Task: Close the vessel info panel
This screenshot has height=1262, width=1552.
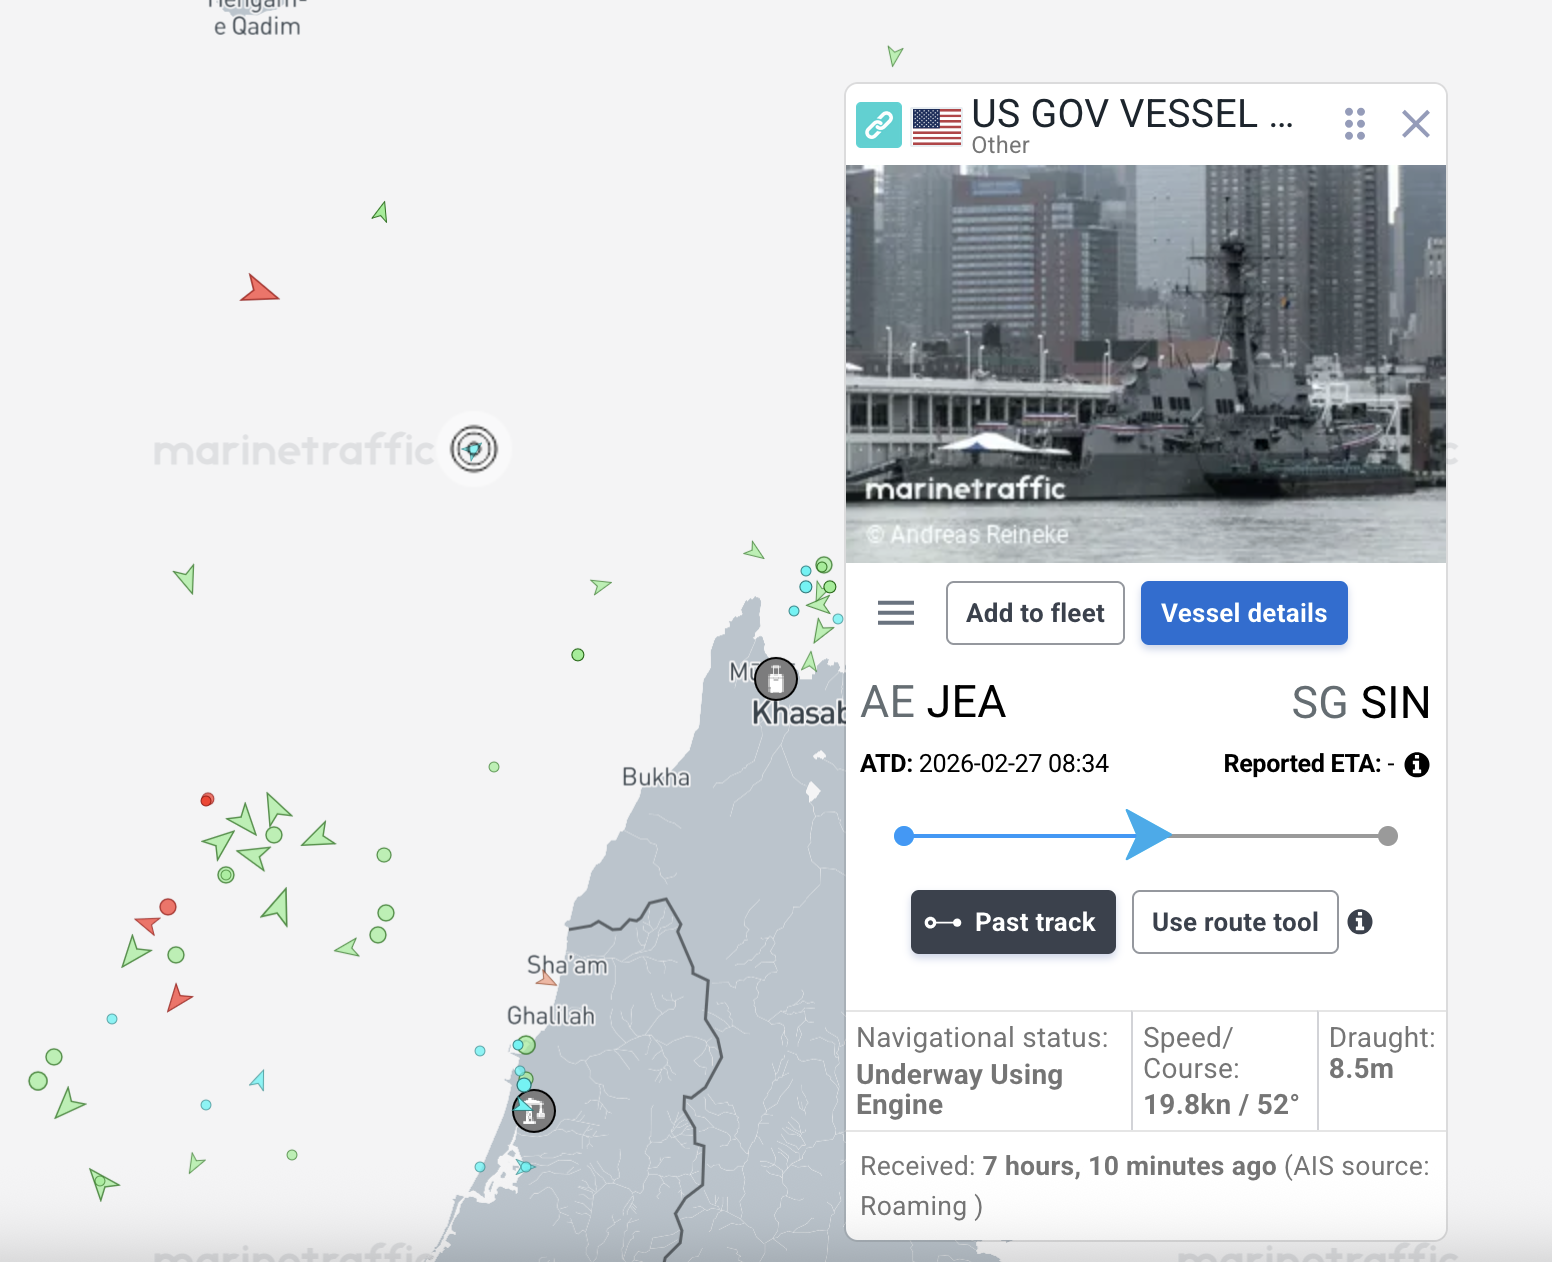Action: coord(1416,124)
